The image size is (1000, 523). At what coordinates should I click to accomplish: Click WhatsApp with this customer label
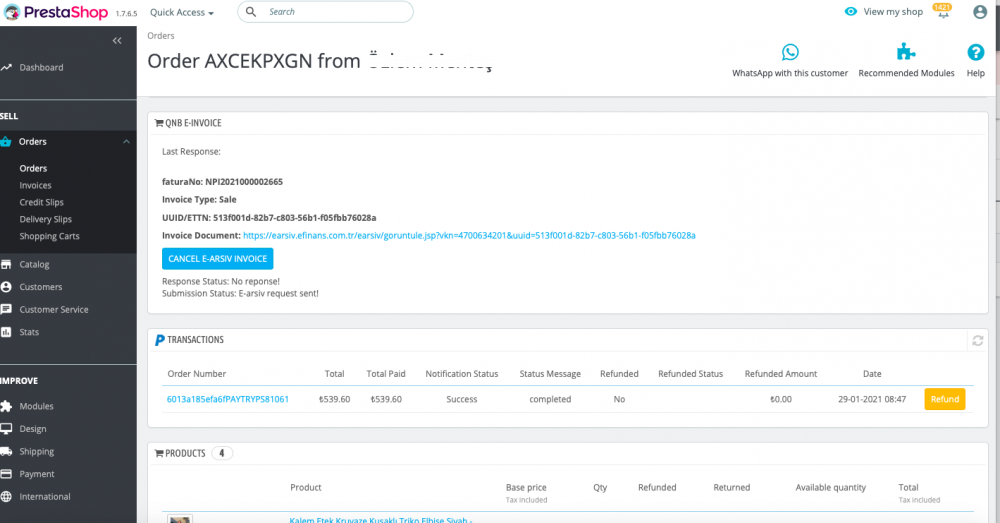(x=790, y=73)
